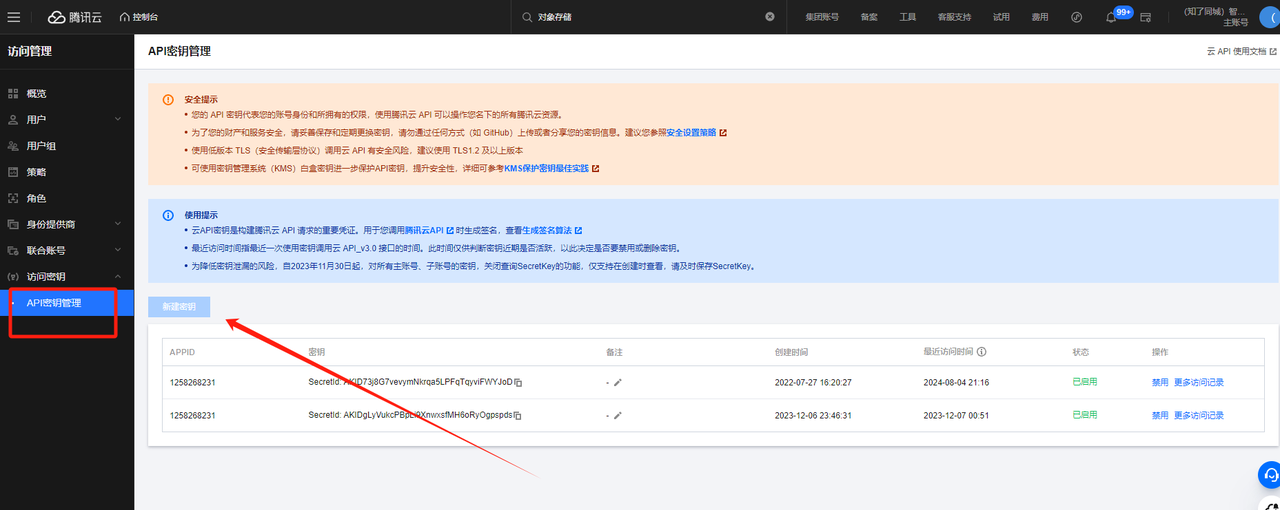Open the hamburger navigation menu

14,17
